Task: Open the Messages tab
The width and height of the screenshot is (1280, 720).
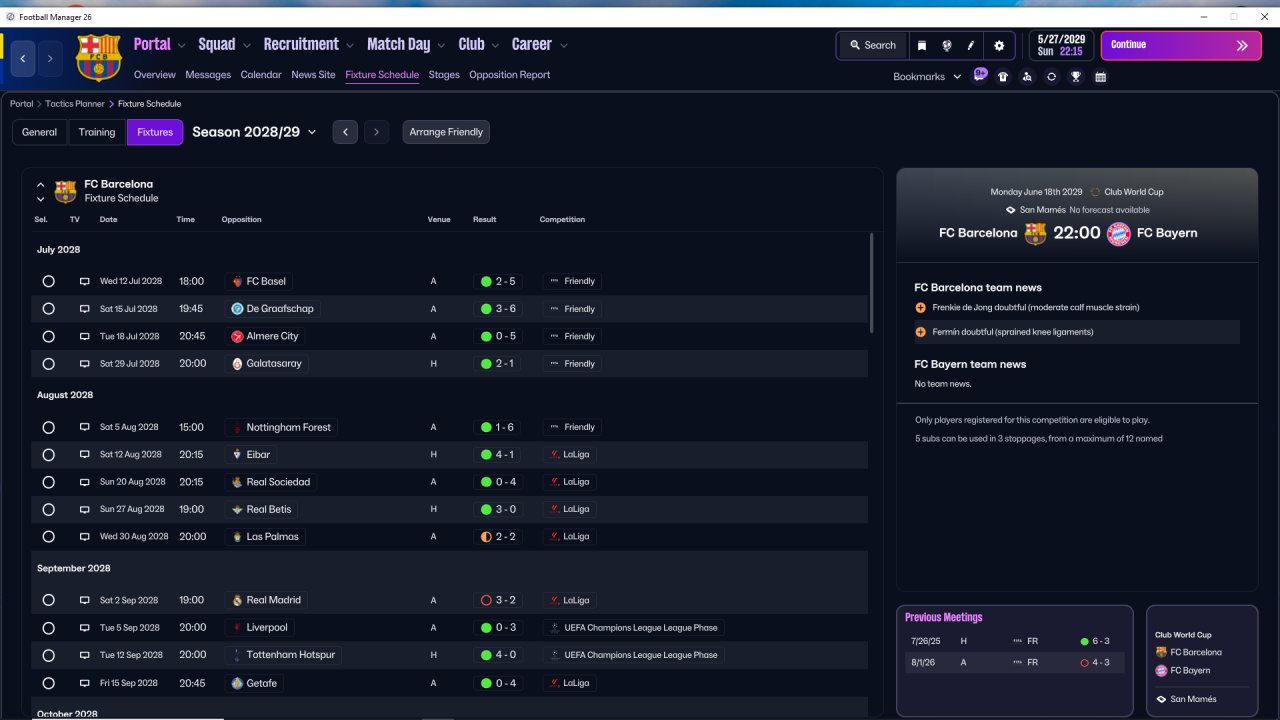Action: click(x=208, y=75)
